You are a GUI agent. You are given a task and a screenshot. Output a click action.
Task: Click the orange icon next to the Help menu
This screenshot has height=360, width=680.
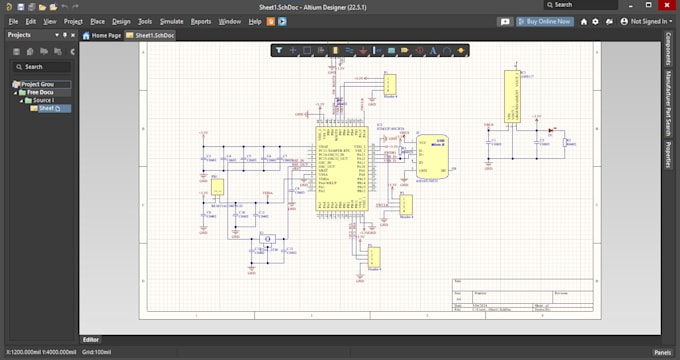pyautogui.click(x=271, y=21)
